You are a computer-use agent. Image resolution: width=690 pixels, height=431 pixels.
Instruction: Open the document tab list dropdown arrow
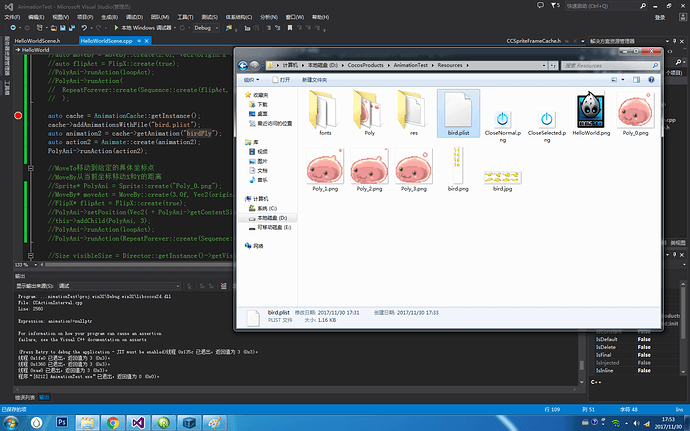tap(583, 41)
